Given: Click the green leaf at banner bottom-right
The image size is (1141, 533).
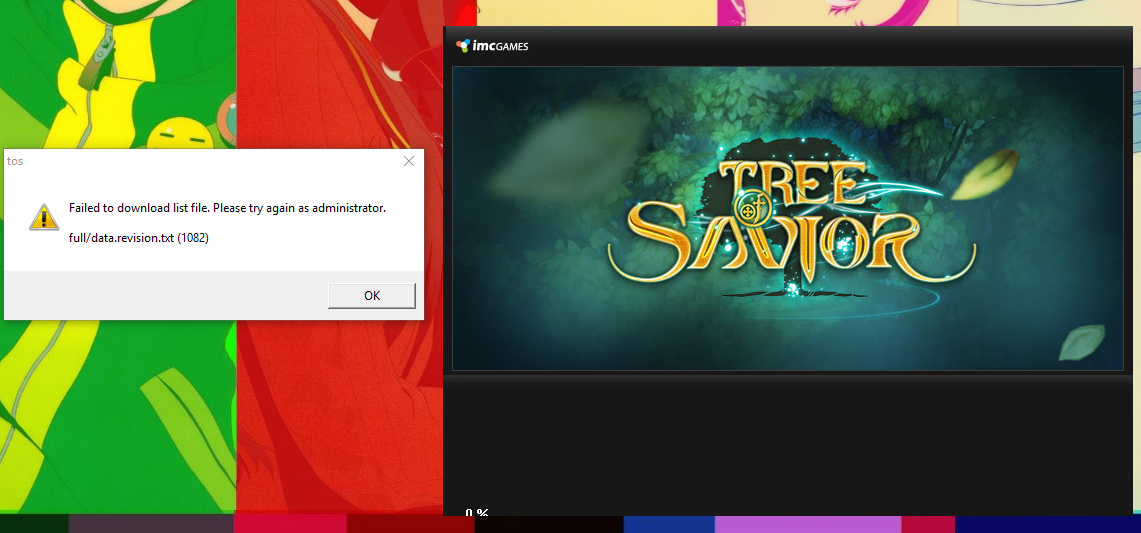Looking at the screenshot, I should pyautogui.click(x=1082, y=342).
